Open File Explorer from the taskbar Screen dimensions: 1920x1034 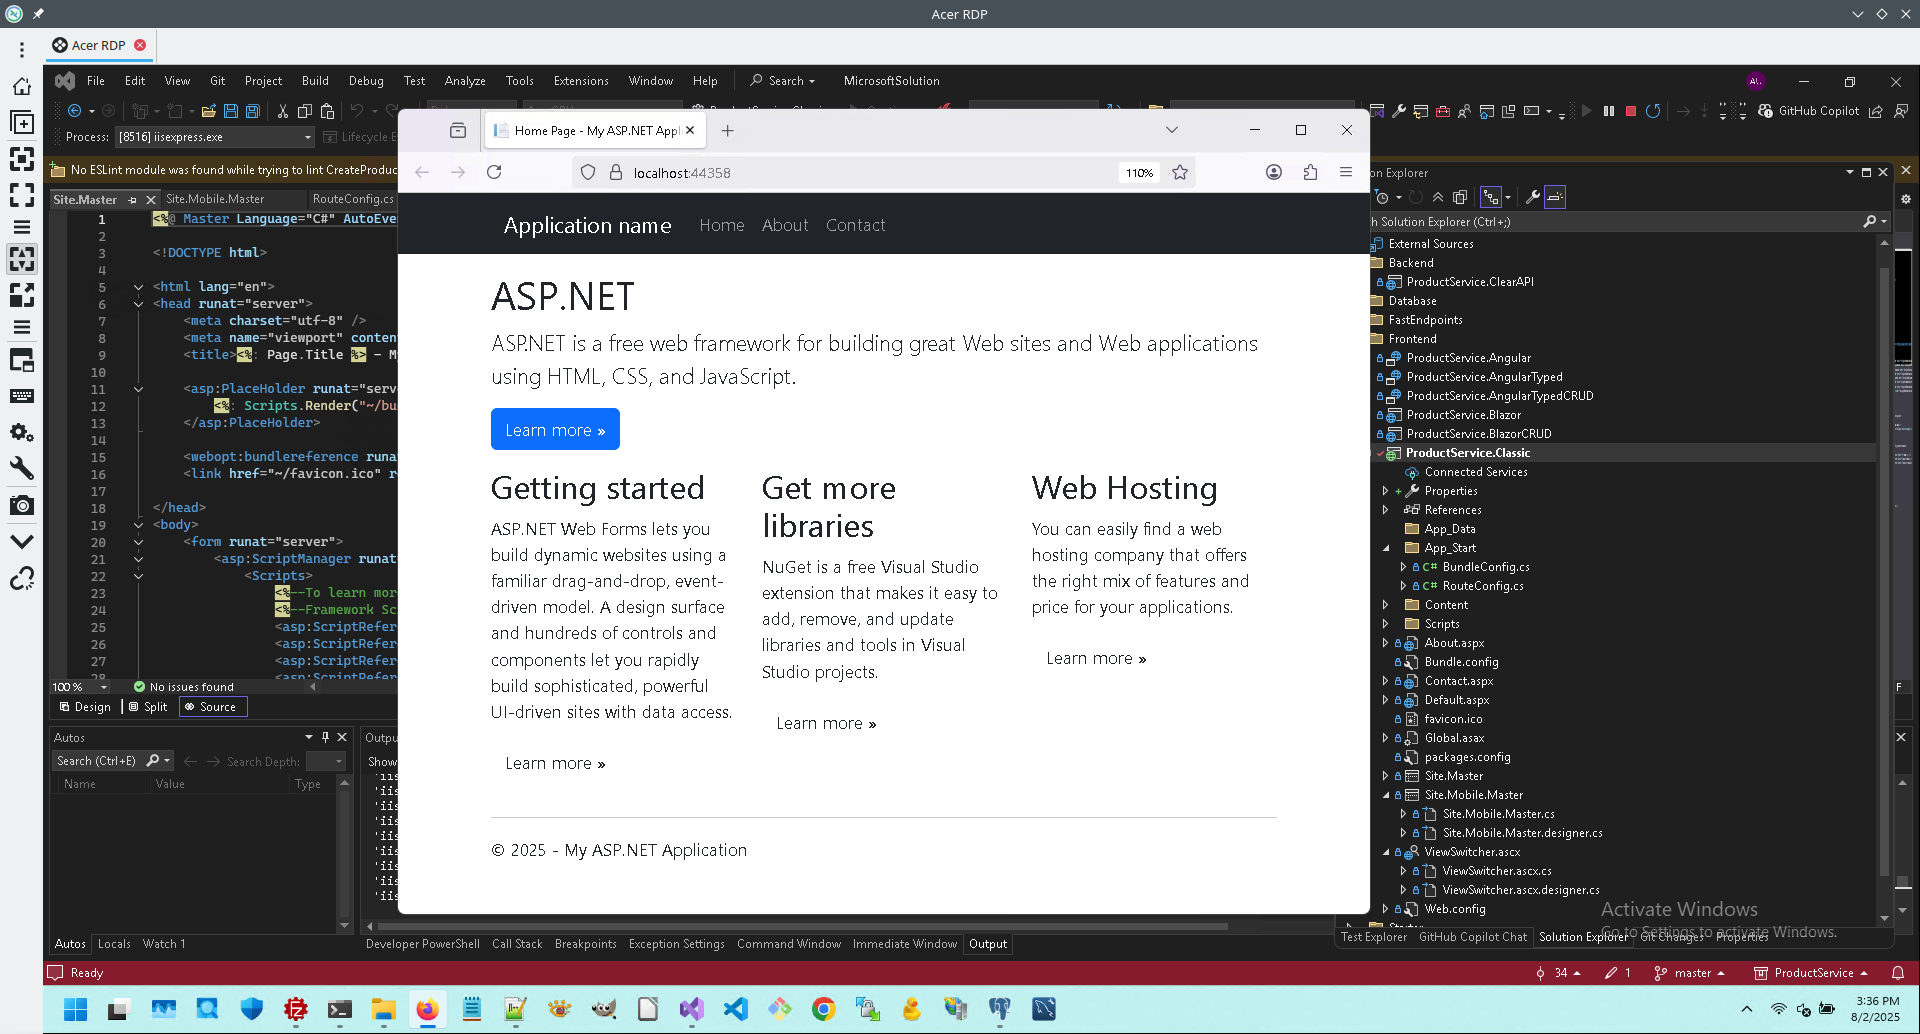pyautogui.click(x=384, y=1009)
